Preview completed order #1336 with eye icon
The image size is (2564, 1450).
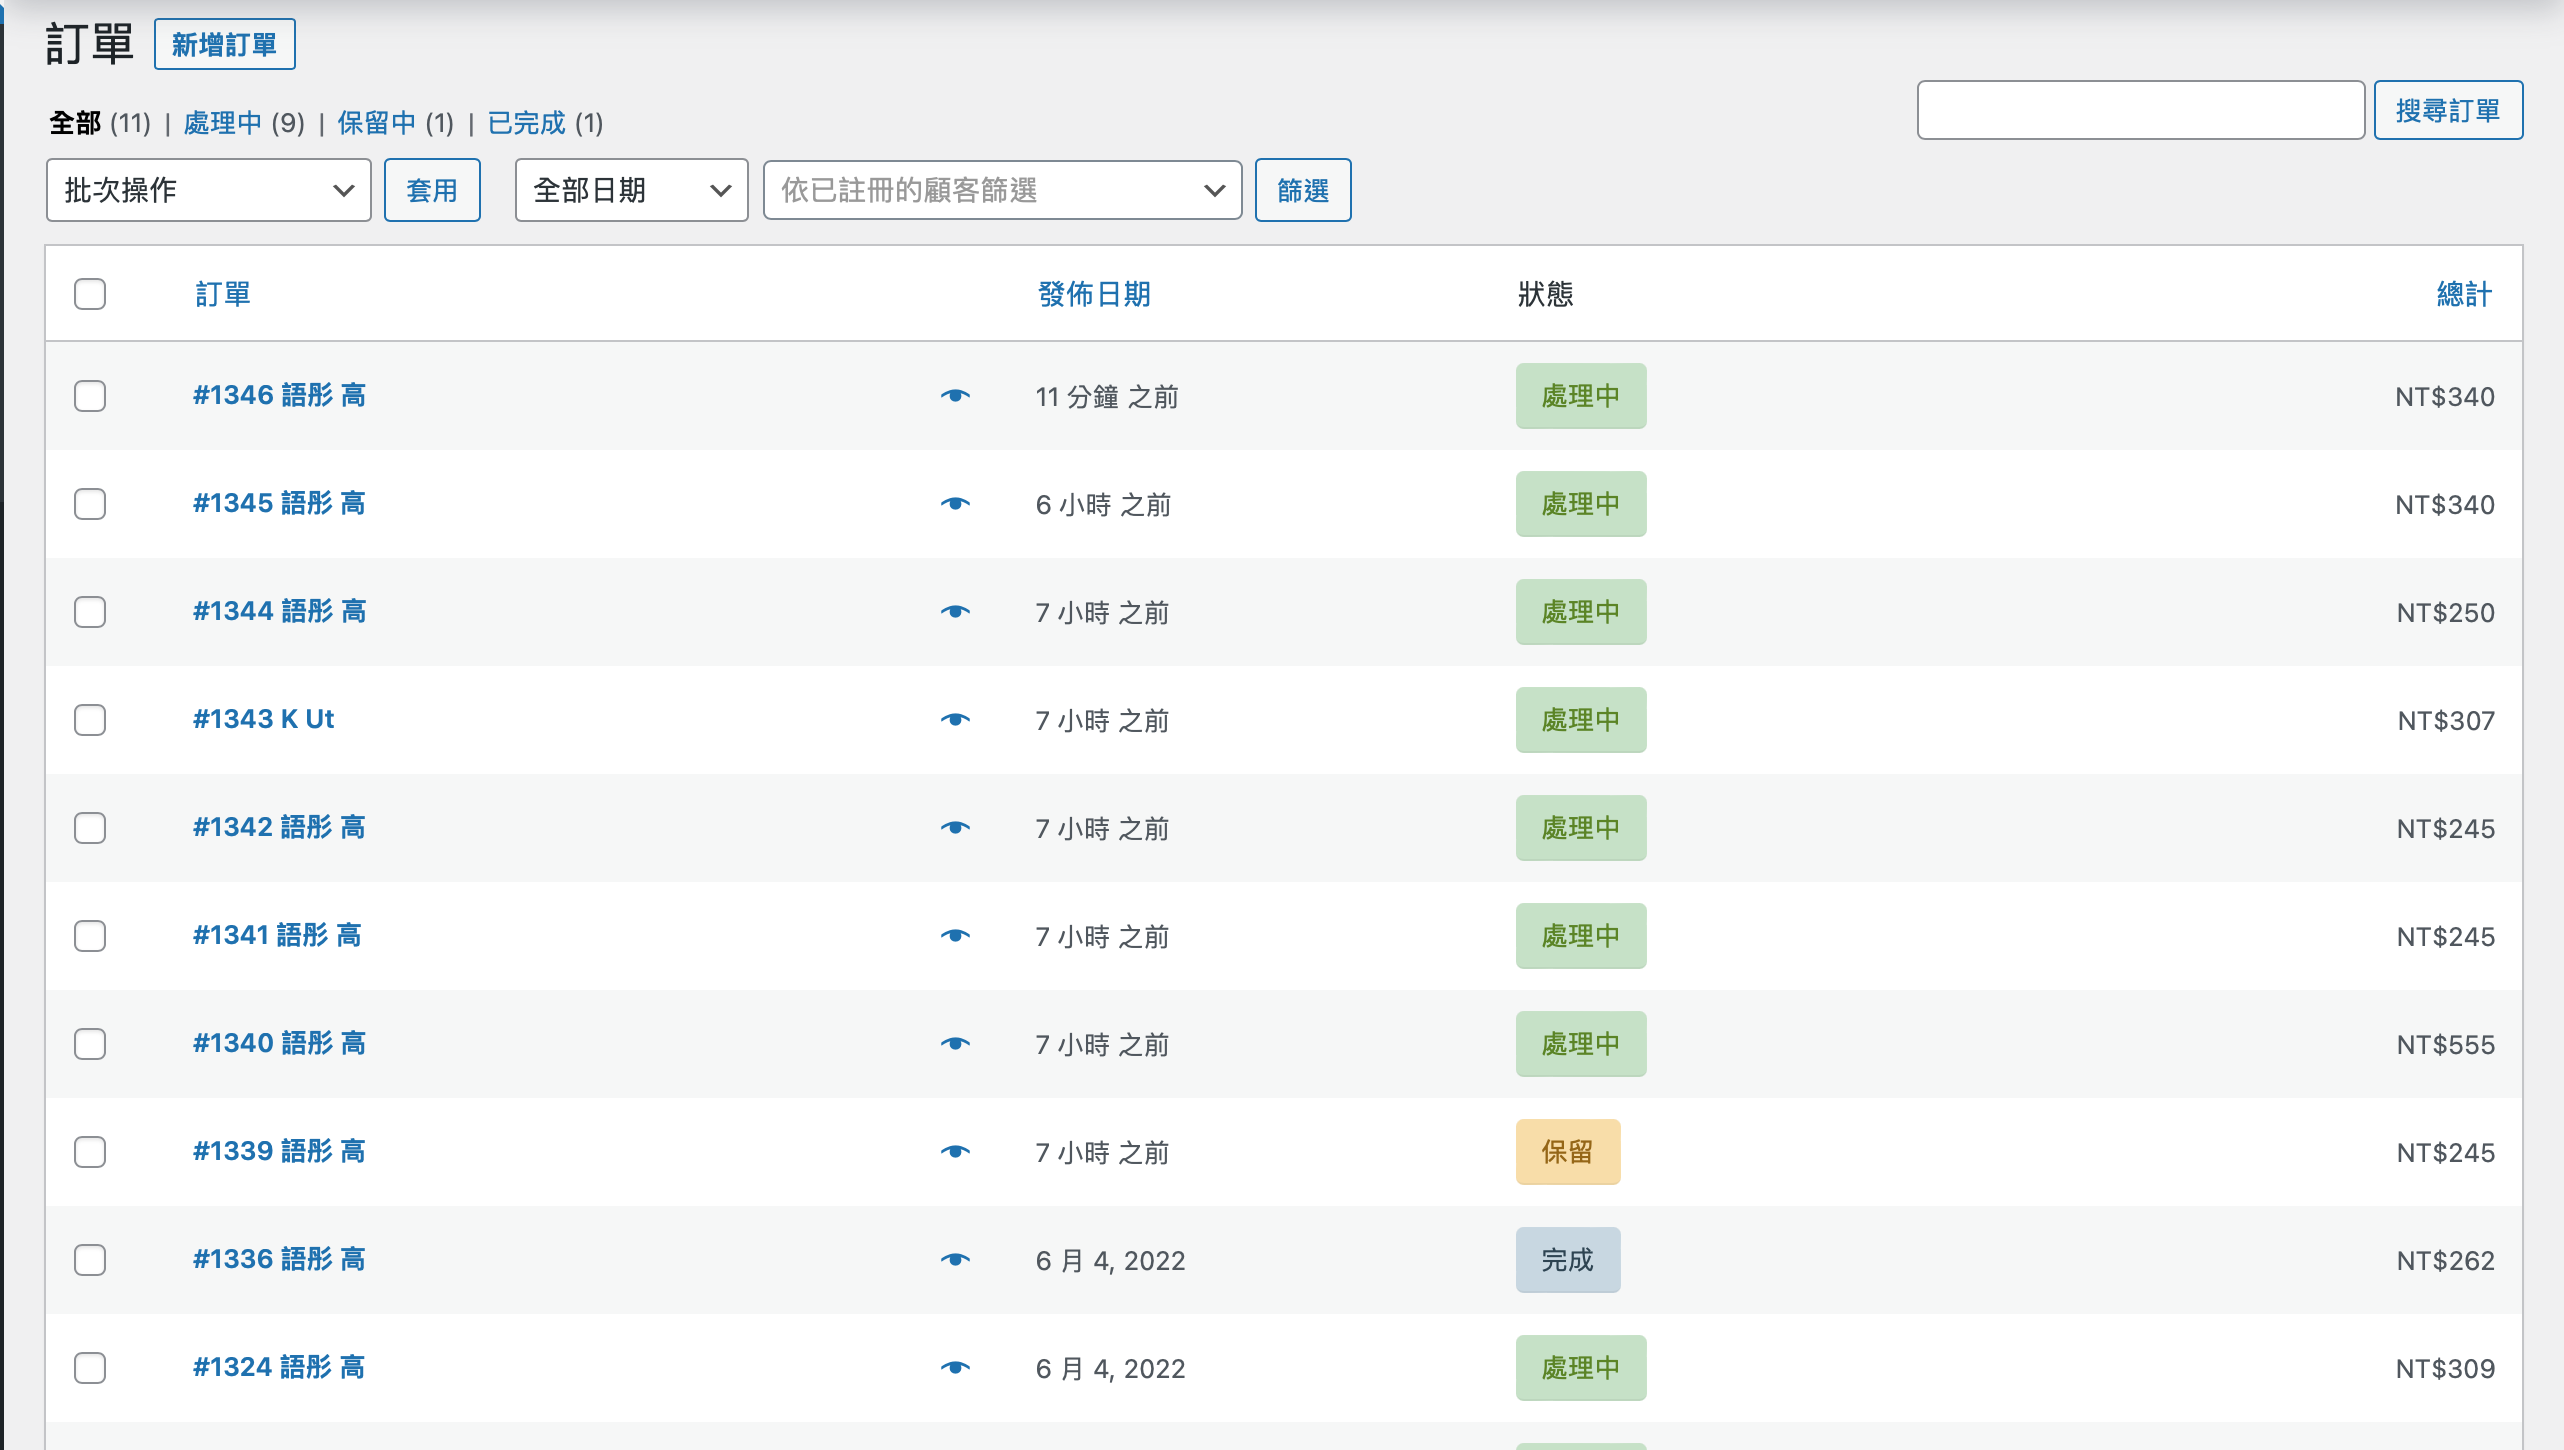click(x=955, y=1260)
